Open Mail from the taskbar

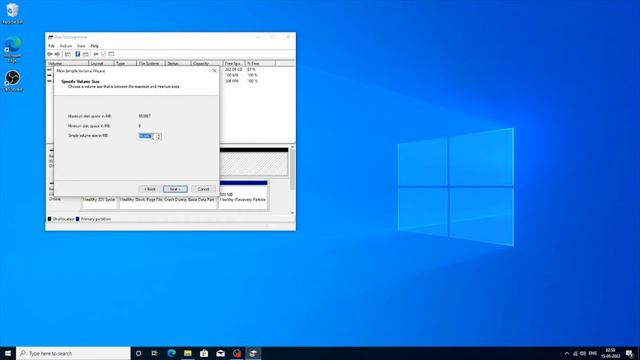coord(220,353)
